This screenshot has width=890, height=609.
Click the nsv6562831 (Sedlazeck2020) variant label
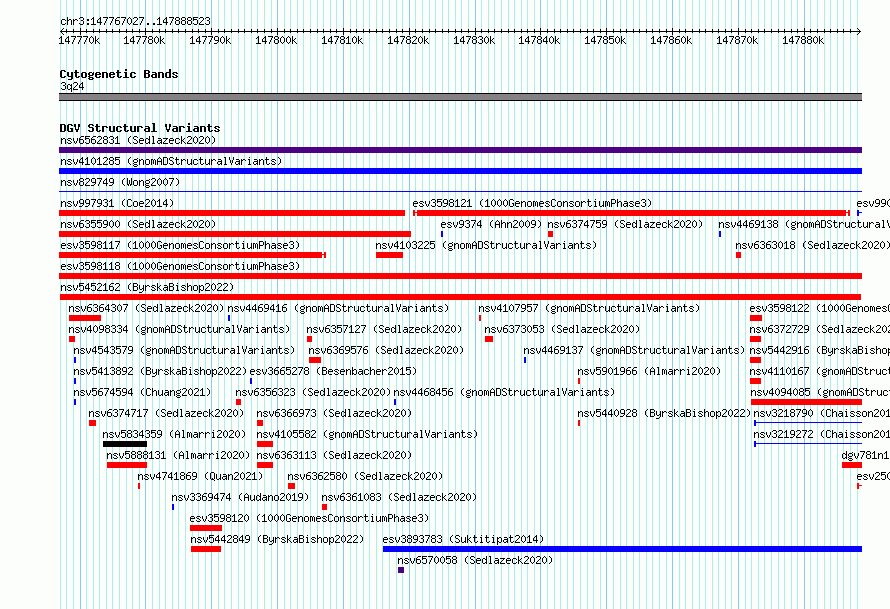tap(138, 140)
